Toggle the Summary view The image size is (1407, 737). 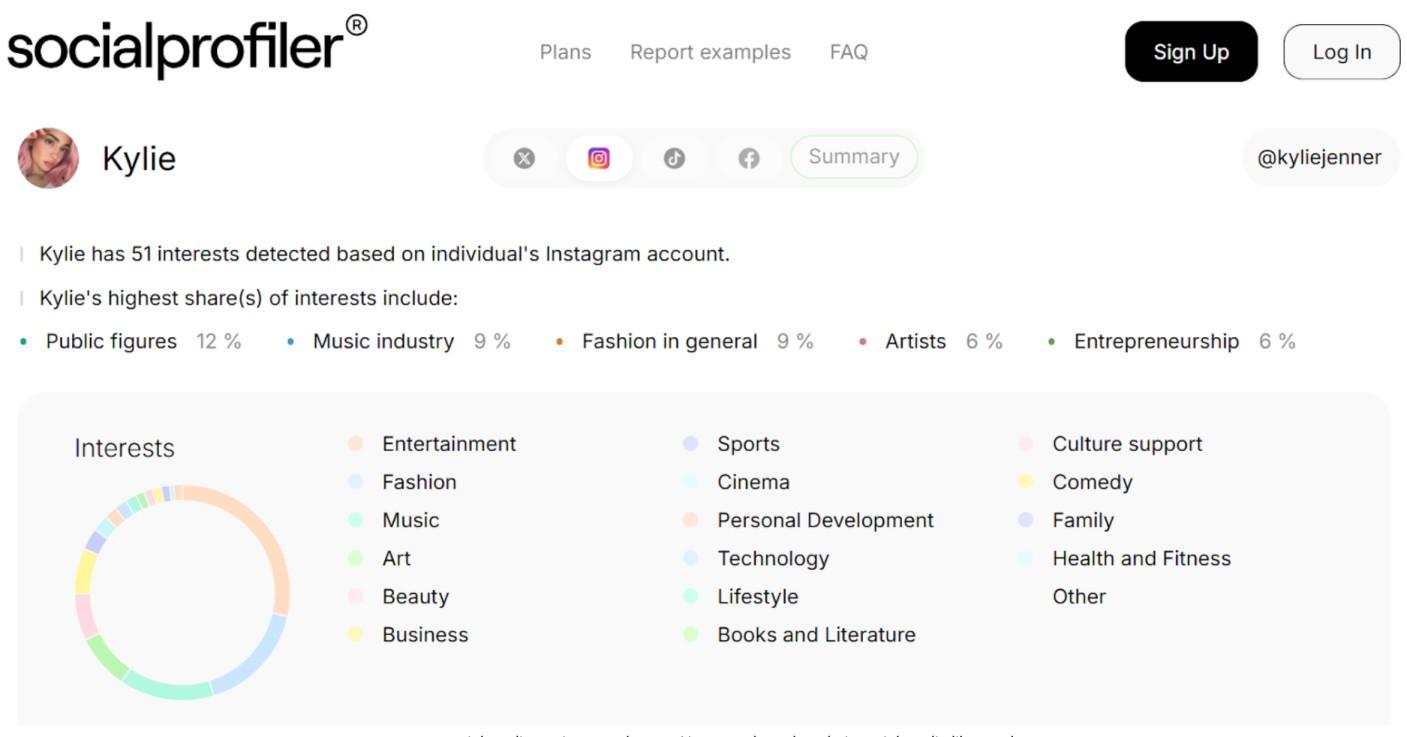[854, 156]
